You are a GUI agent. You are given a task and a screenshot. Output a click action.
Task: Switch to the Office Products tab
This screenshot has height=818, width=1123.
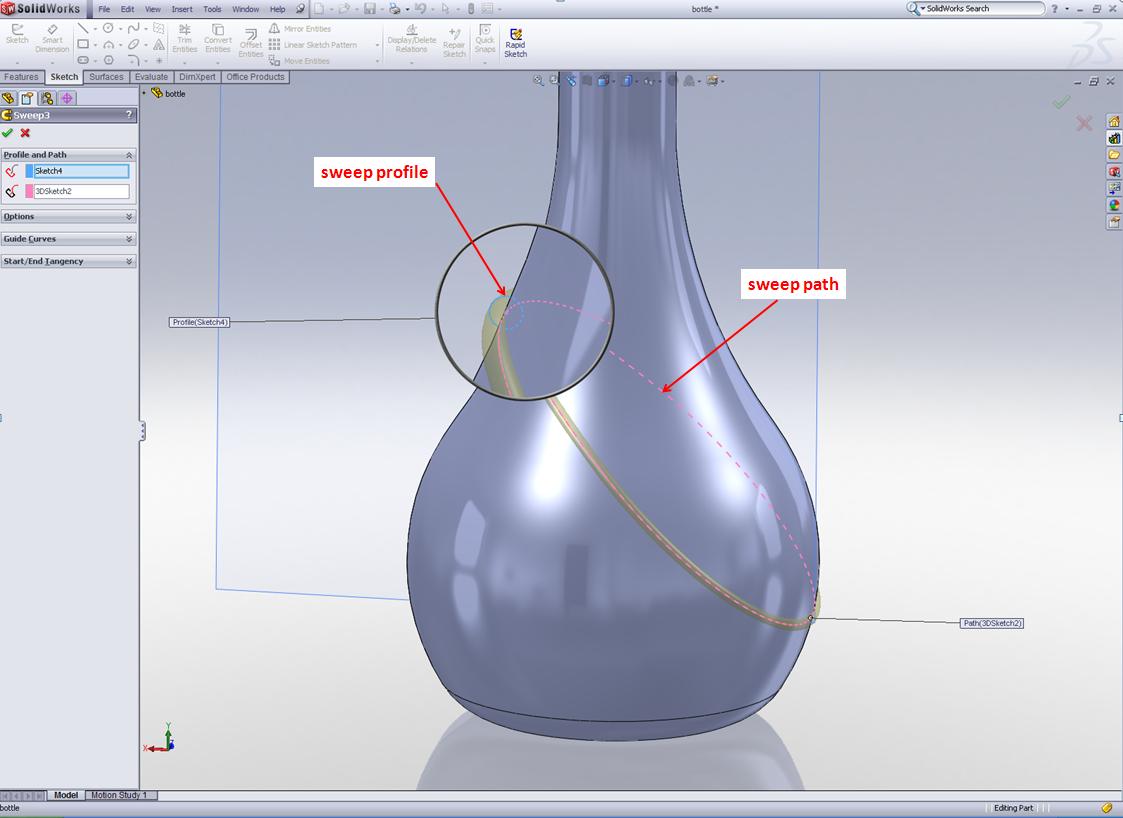[256, 77]
